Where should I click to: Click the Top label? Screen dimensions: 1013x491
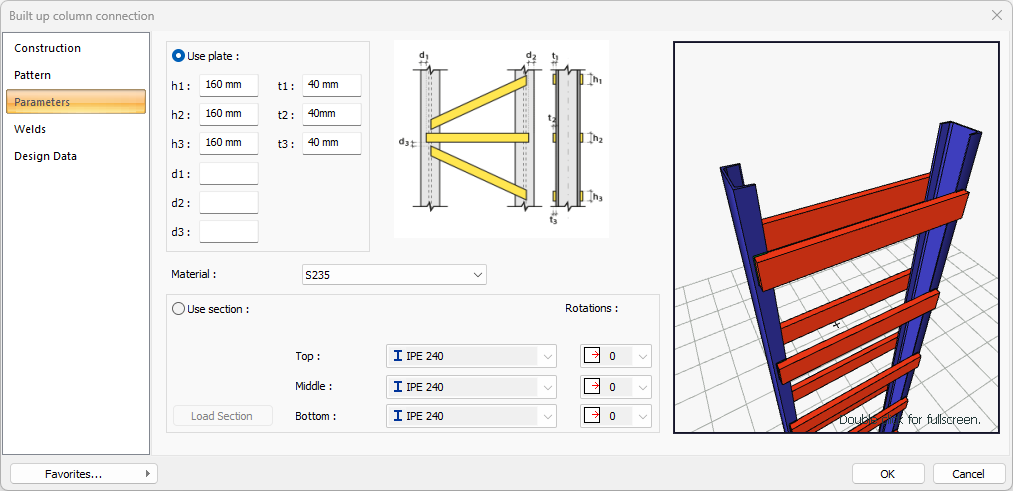click(x=308, y=356)
